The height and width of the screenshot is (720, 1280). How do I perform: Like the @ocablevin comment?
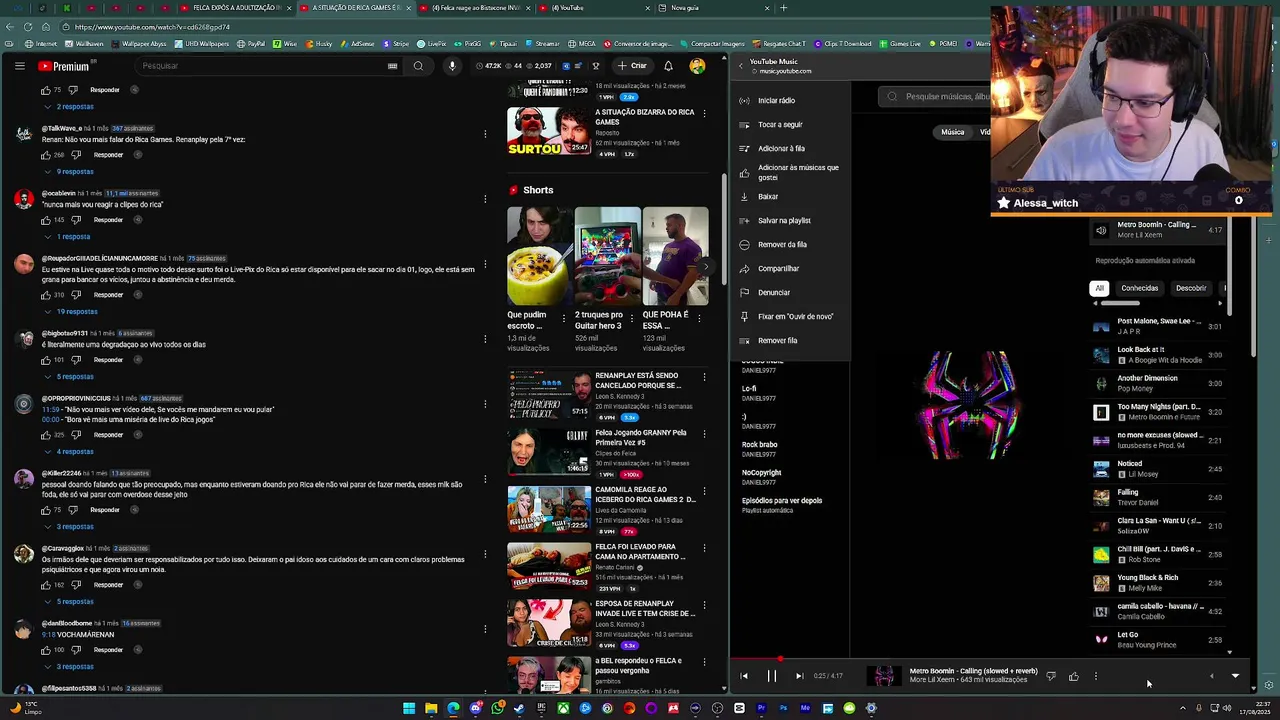[x=46, y=220]
